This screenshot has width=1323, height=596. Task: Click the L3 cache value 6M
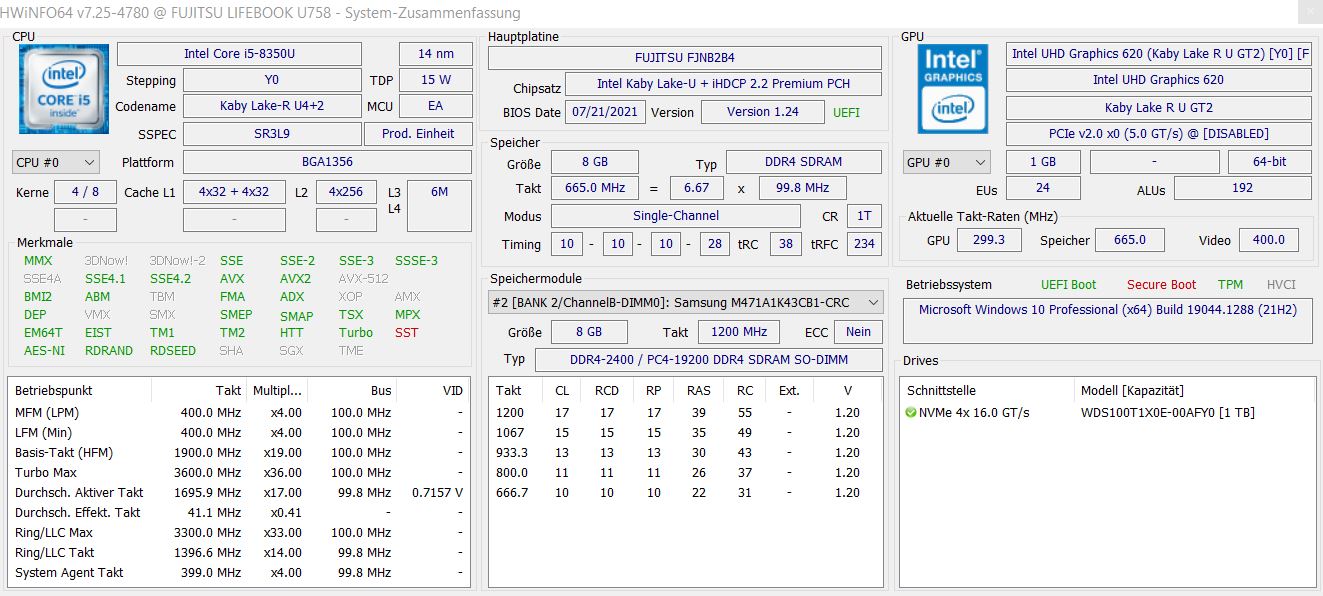440,206
